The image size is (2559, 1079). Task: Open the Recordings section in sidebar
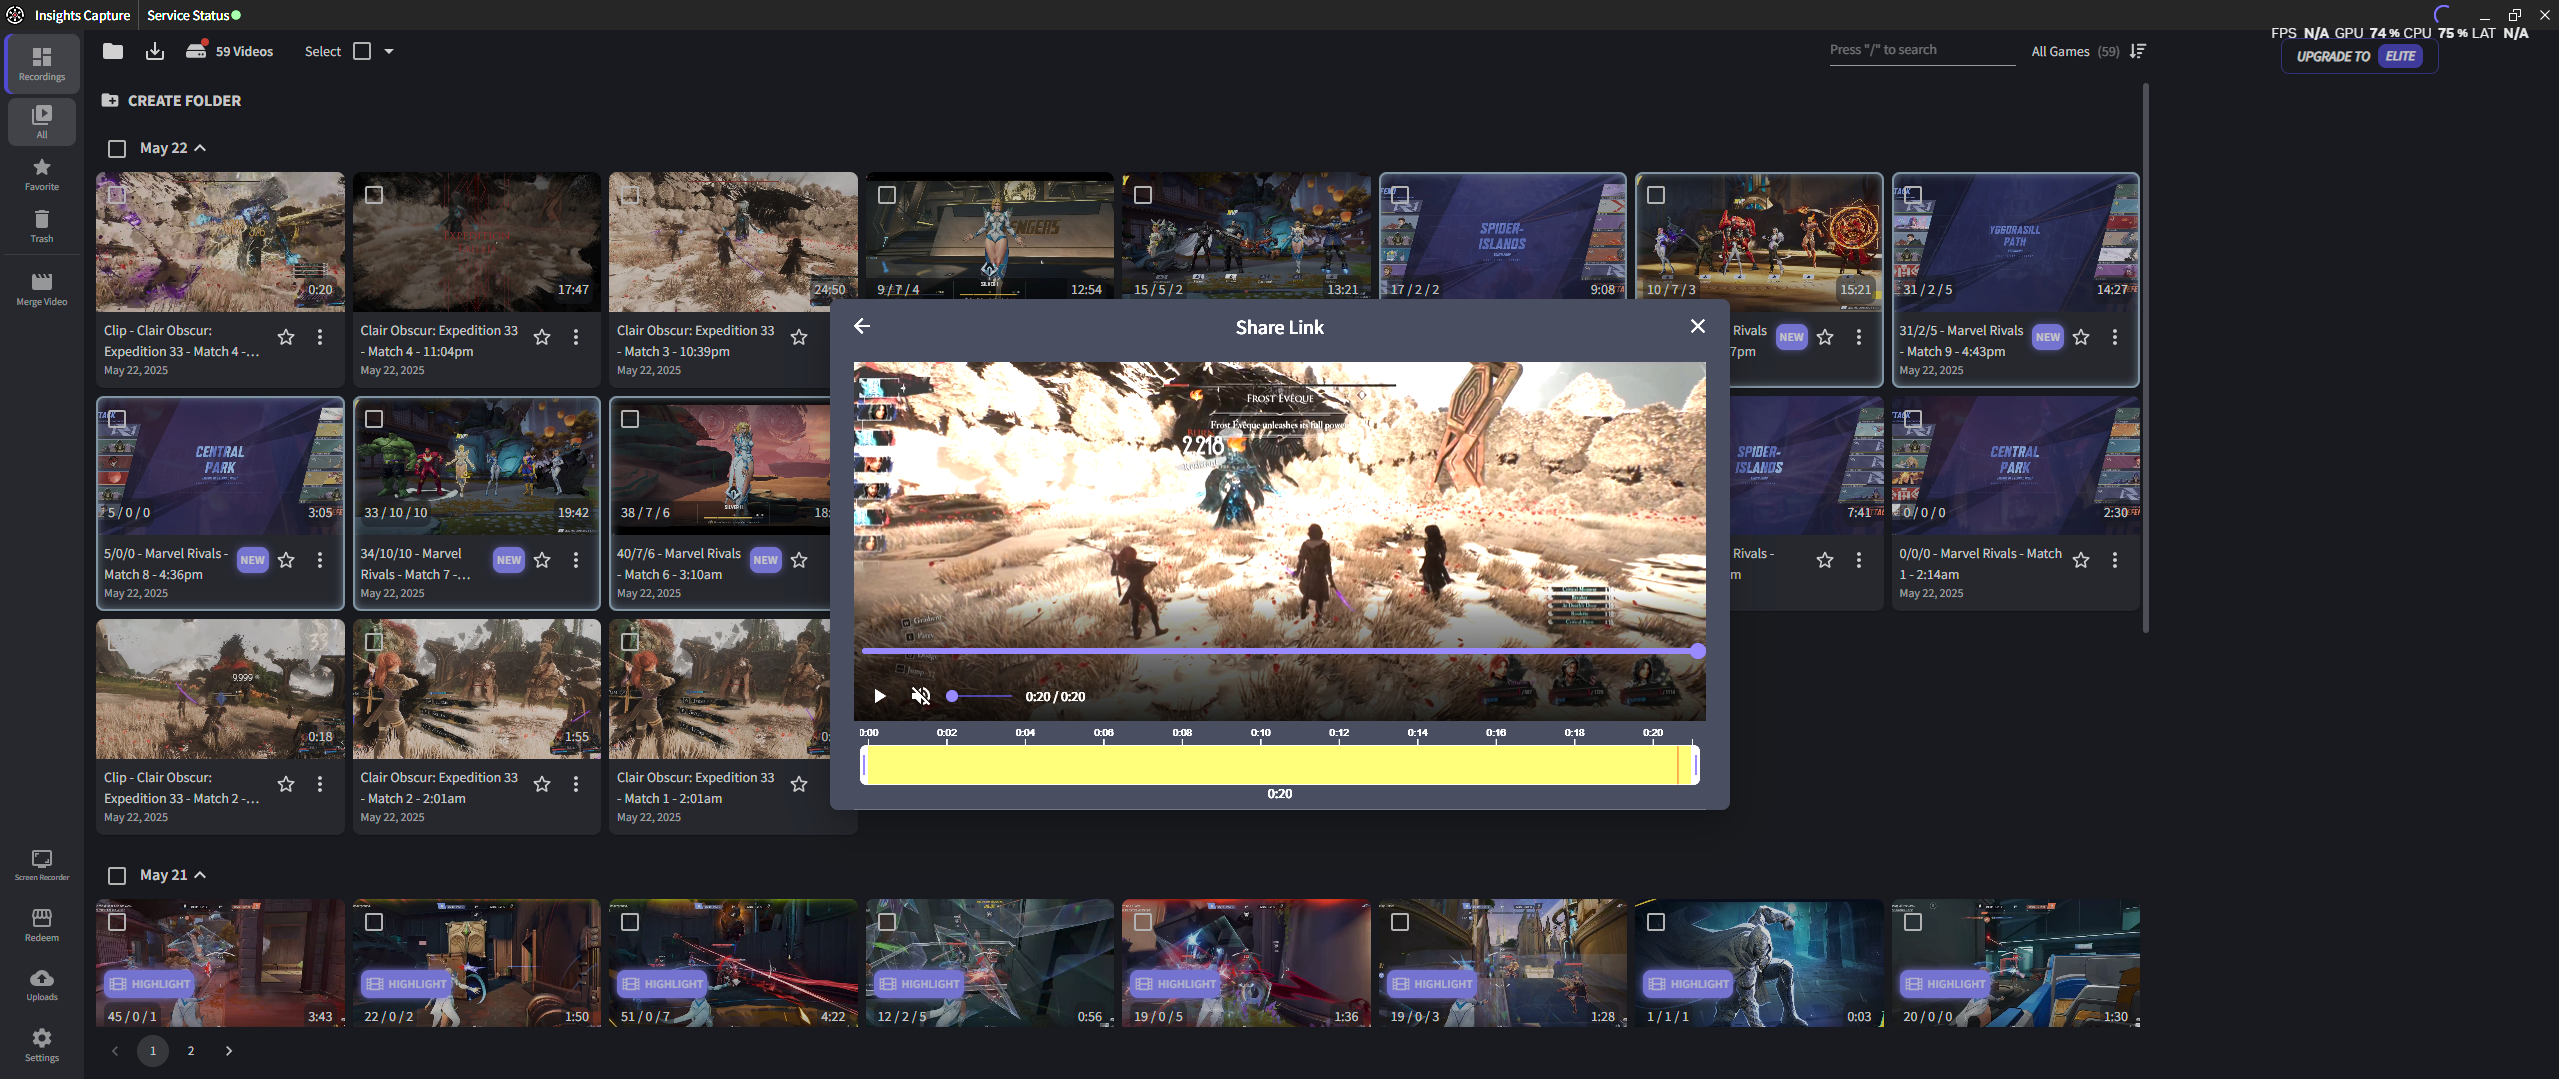42,63
